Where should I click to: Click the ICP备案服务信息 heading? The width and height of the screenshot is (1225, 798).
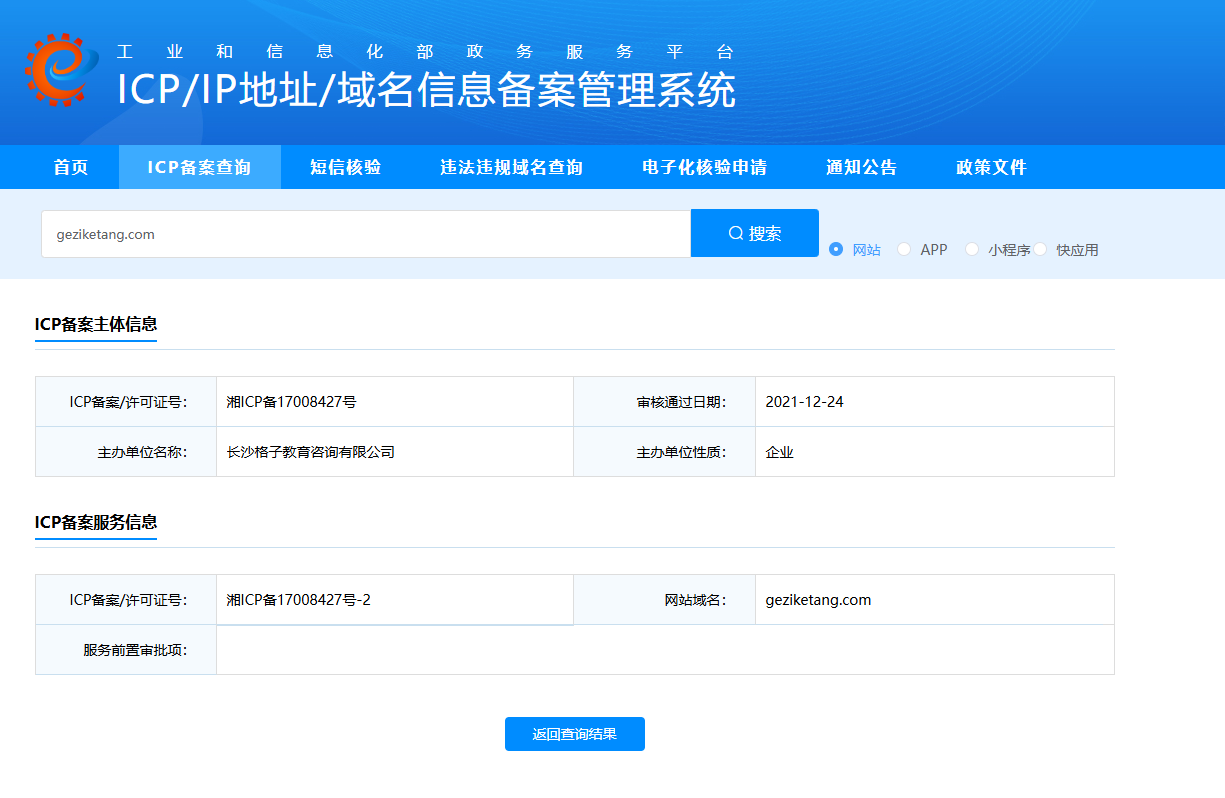click(96, 522)
